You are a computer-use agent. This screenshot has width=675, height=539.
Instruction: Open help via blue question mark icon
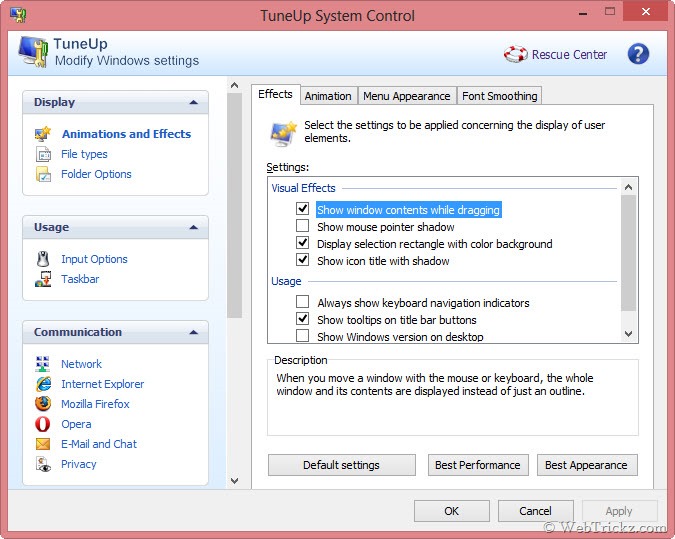pyautogui.click(x=638, y=54)
